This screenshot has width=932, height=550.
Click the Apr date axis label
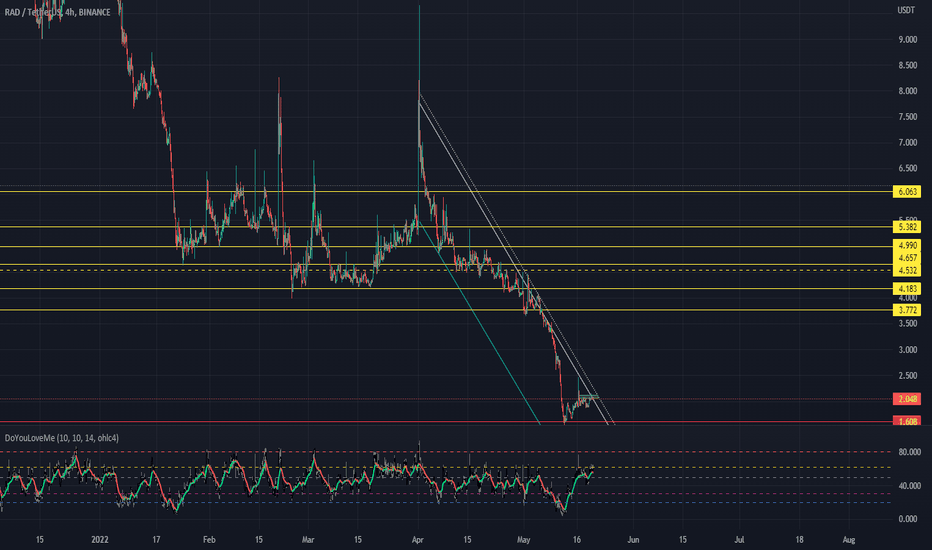(x=417, y=540)
